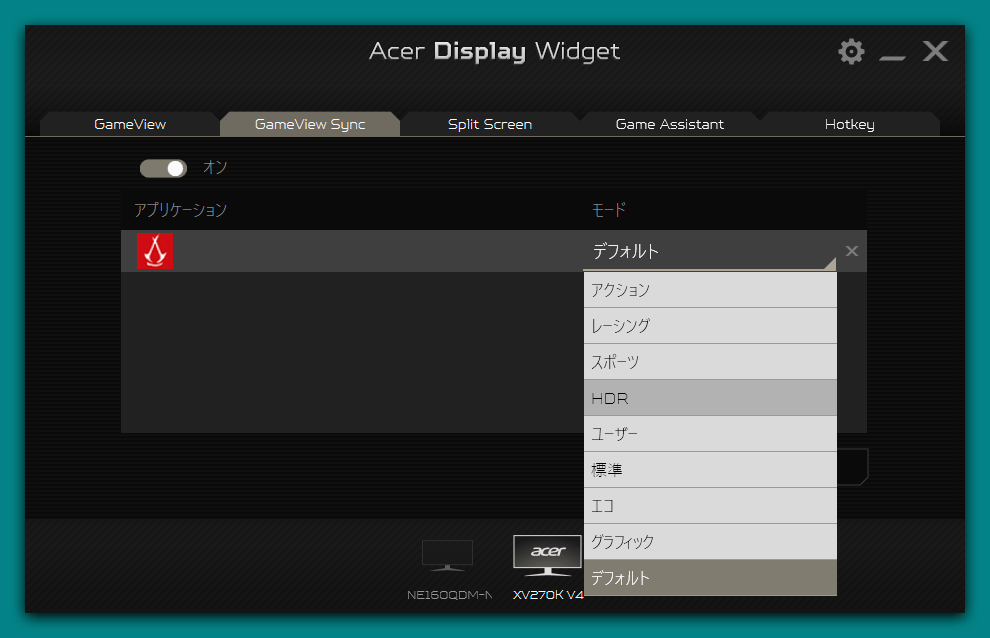The width and height of the screenshot is (990, 638).
Task: Pick the ユーザー mode option
Action: [710, 434]
